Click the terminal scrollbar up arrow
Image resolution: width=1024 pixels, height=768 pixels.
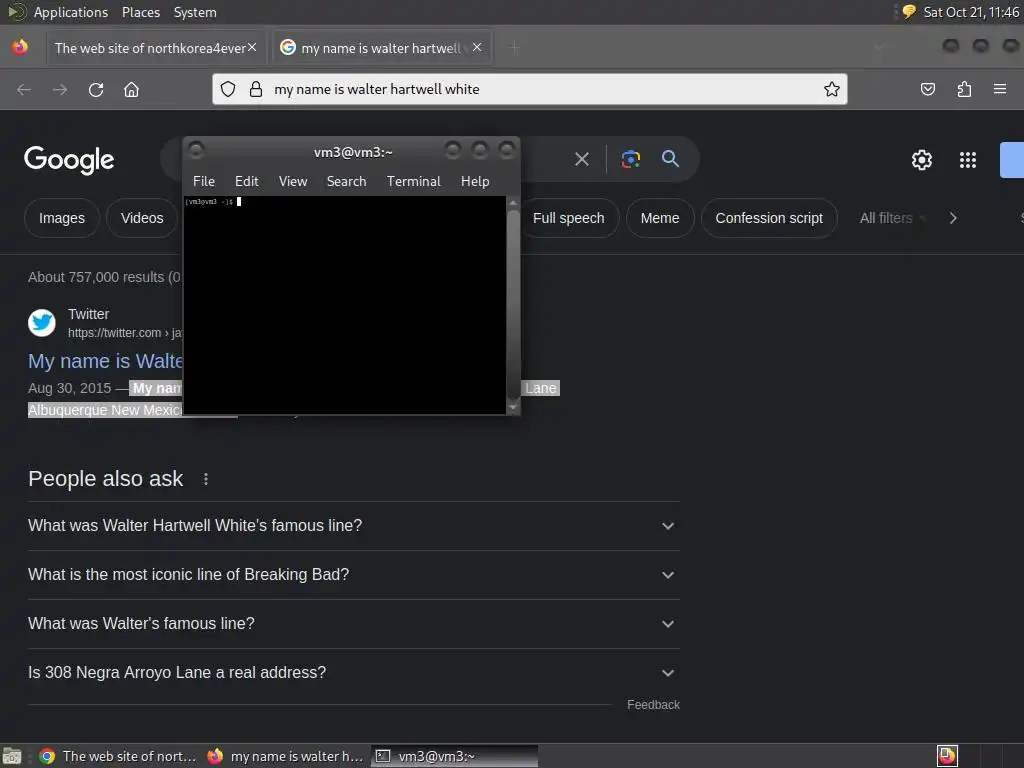click(x=513, y=202)
